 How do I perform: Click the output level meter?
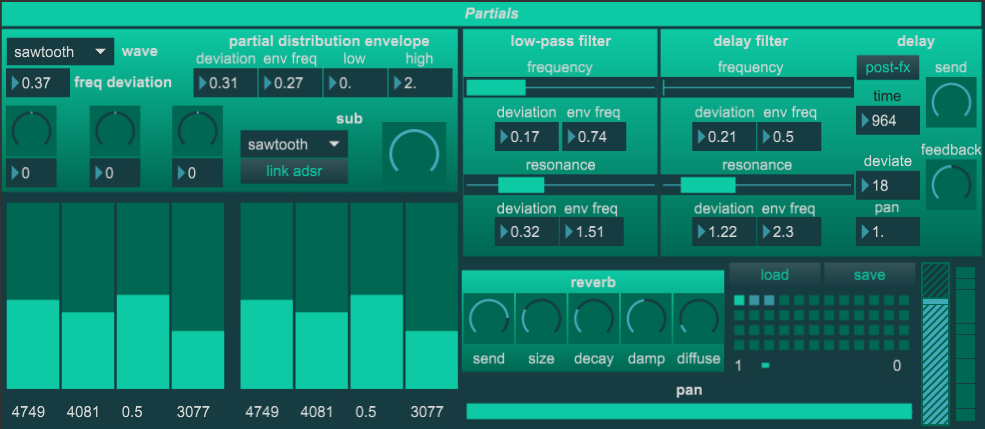click(966, 344)
